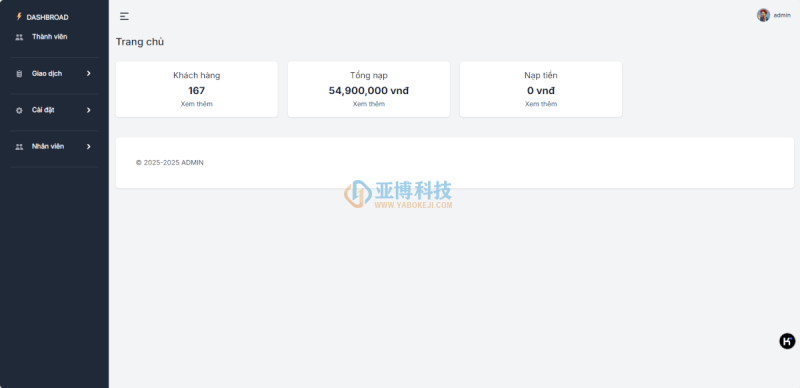This screenshot has width=800, height=388.
Task: Open the admin username dropdown
Action: point(782,15)
